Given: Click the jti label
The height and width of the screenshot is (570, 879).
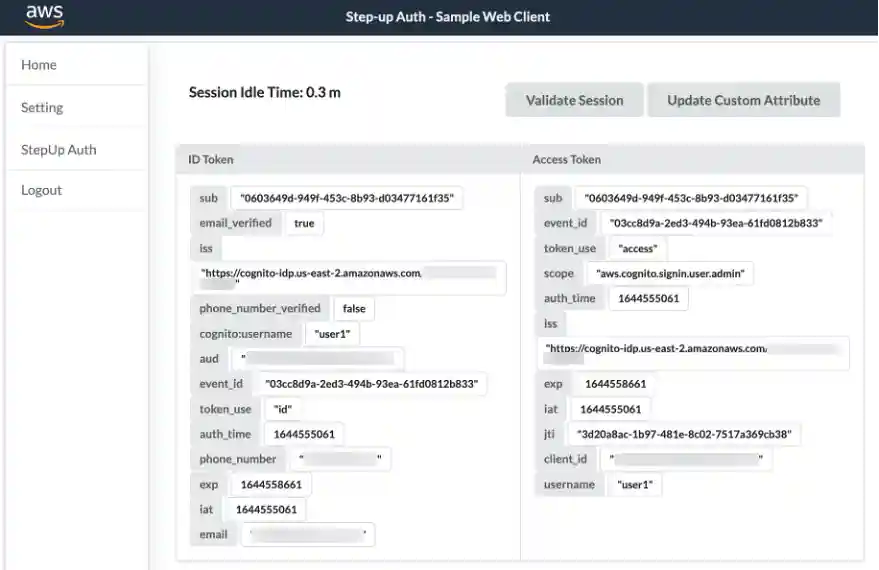Looking at the screenshot, I should (549, 434).
